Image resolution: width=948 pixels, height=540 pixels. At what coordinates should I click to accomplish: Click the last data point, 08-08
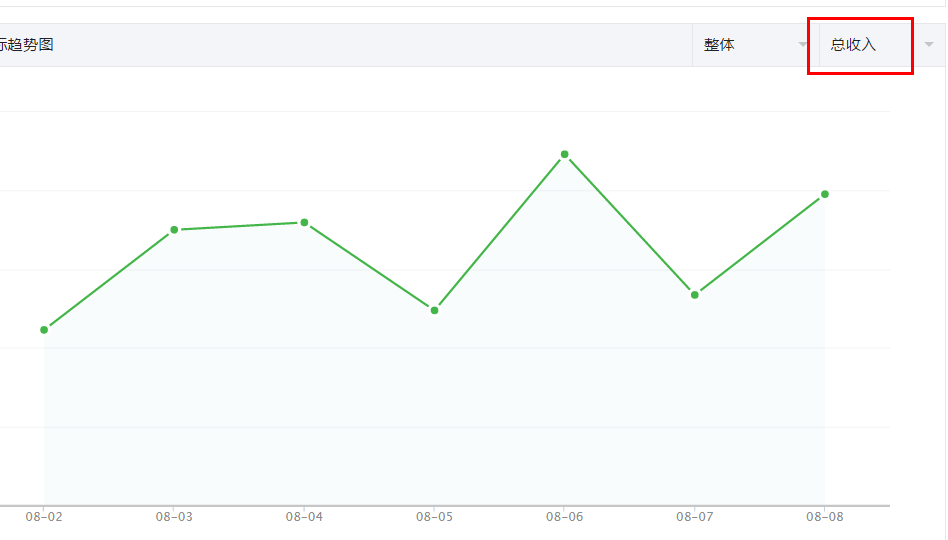click(x=824, y=194)
